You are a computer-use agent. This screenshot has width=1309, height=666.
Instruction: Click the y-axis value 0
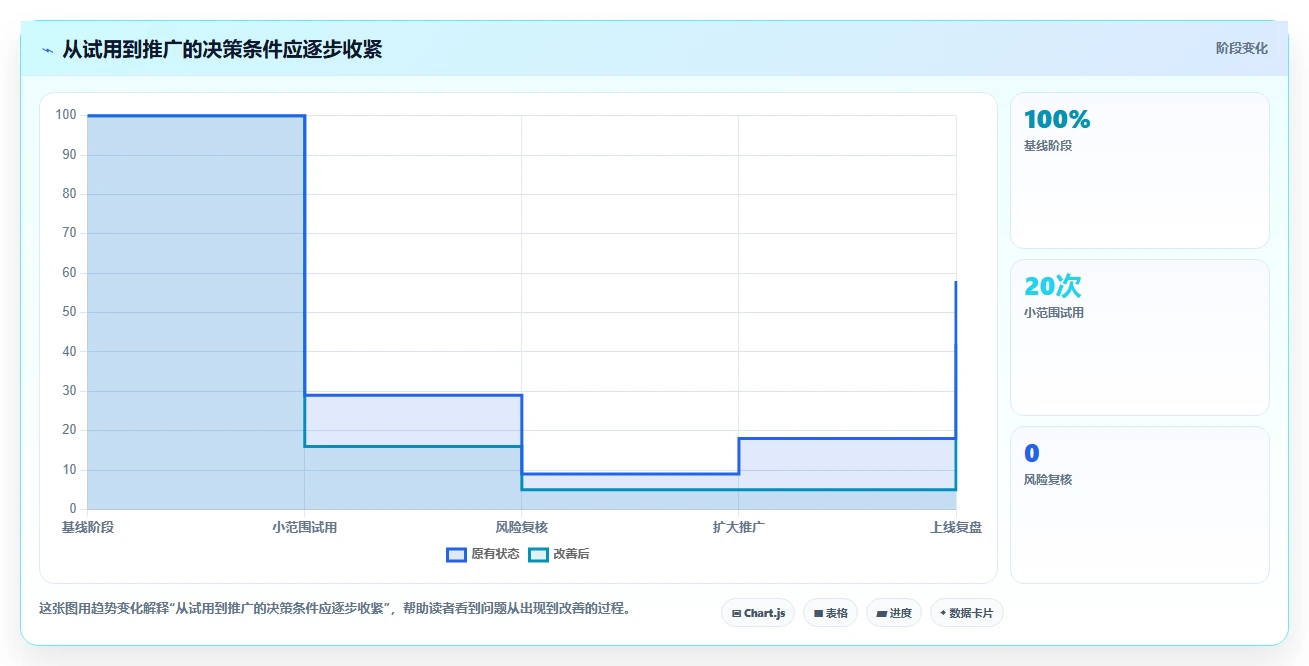(73, 509)
